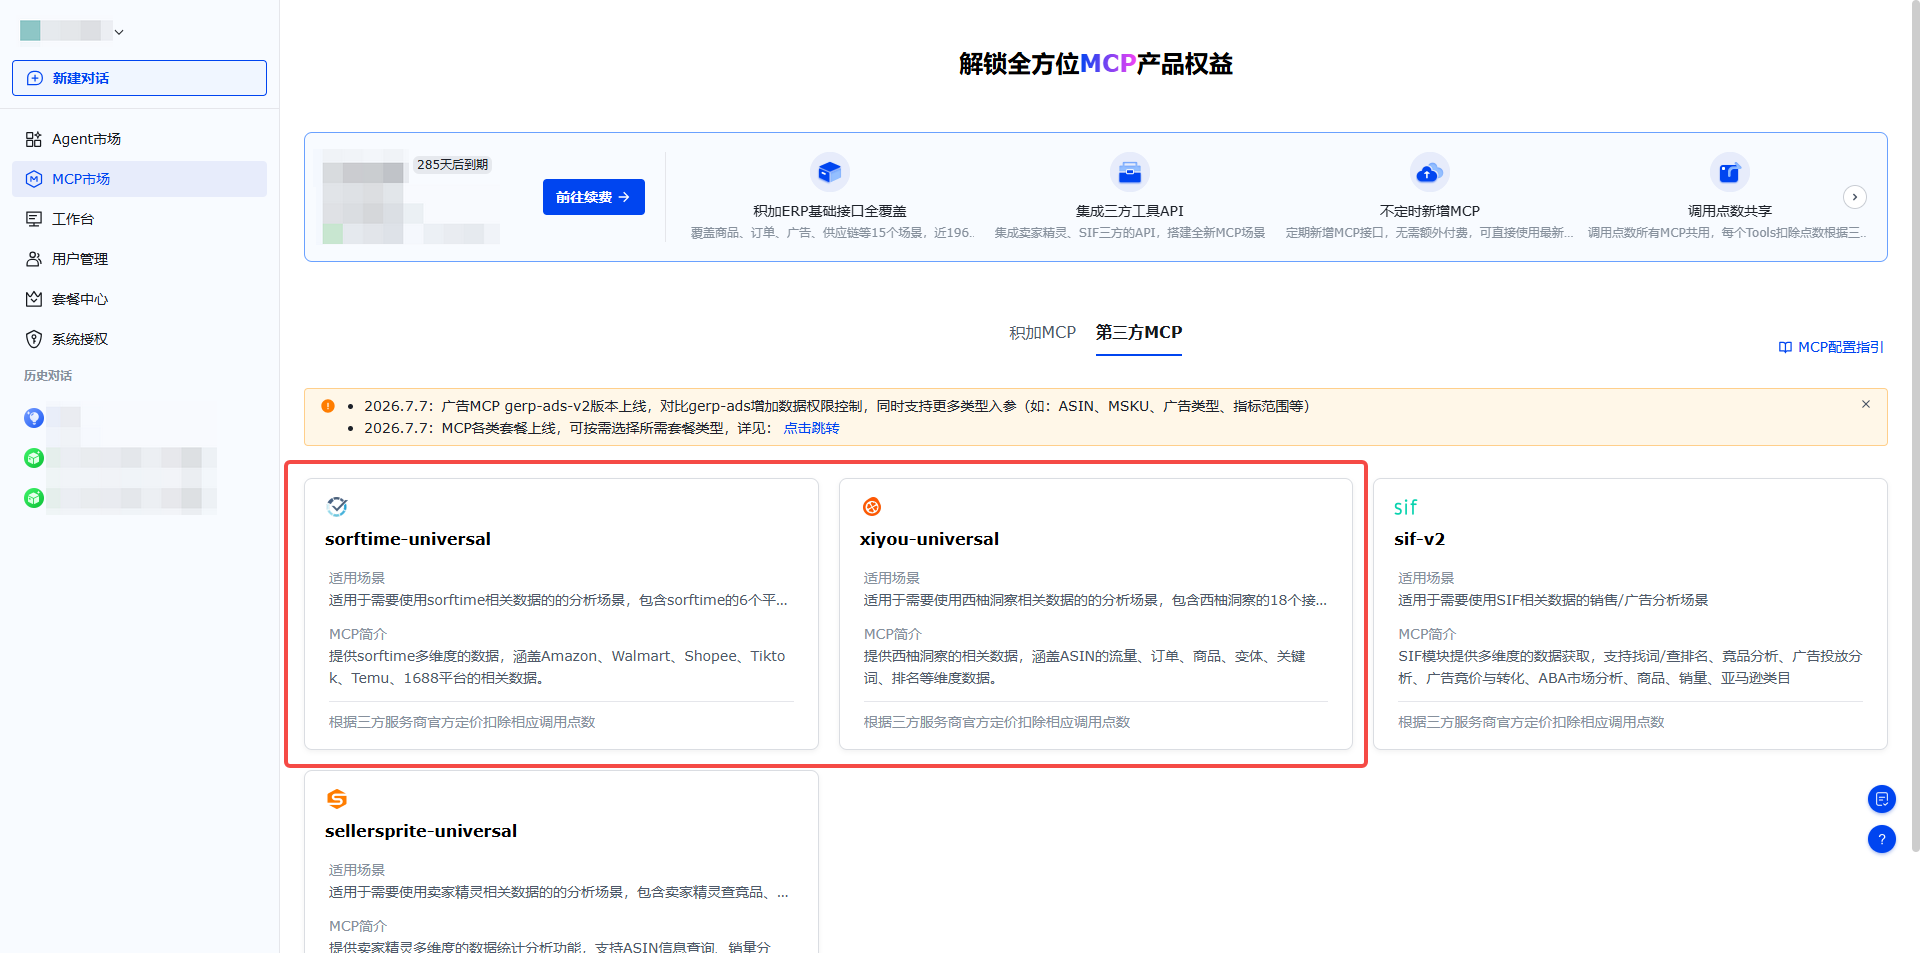Open 系统授权 in the sidebar

click(x=139, y=339)
